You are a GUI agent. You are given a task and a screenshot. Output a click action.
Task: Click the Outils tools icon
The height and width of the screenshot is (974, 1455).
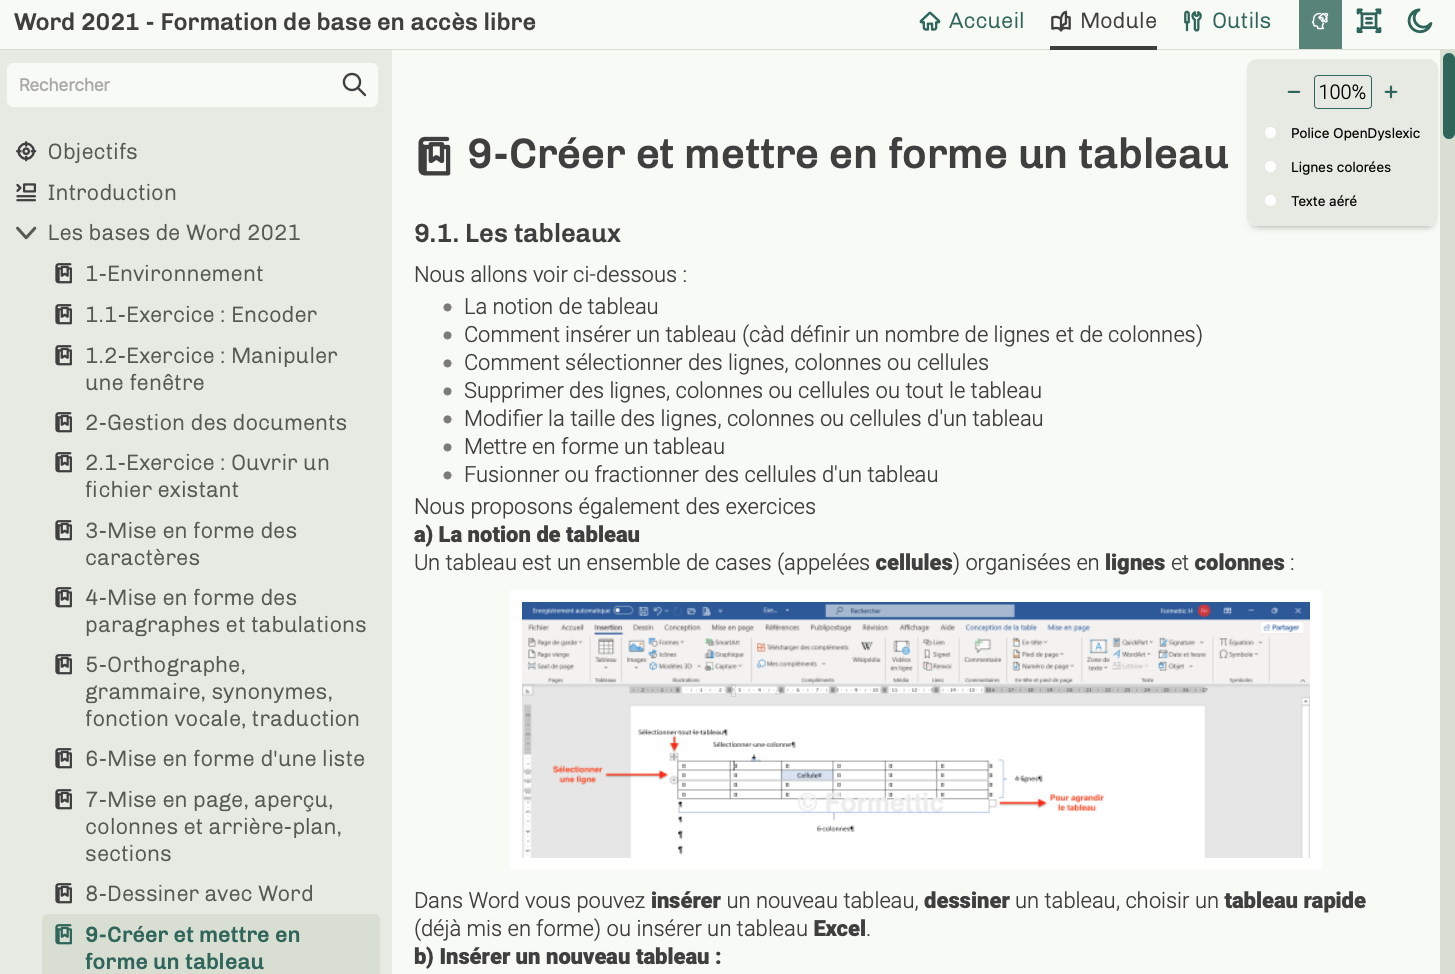pos(1192,22)
